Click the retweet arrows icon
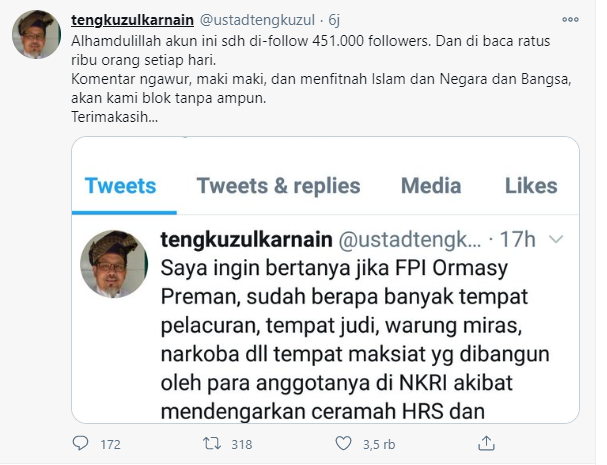This screenshot has width=607, height=465. click(x=213, y=443)
